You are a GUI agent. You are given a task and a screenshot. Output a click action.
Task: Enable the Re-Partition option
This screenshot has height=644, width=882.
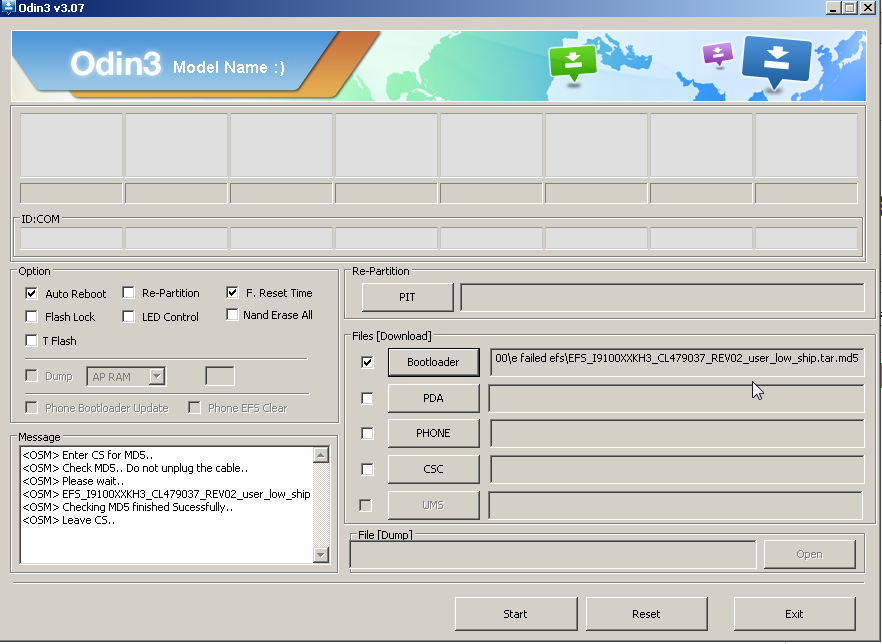tap(128, 292)
